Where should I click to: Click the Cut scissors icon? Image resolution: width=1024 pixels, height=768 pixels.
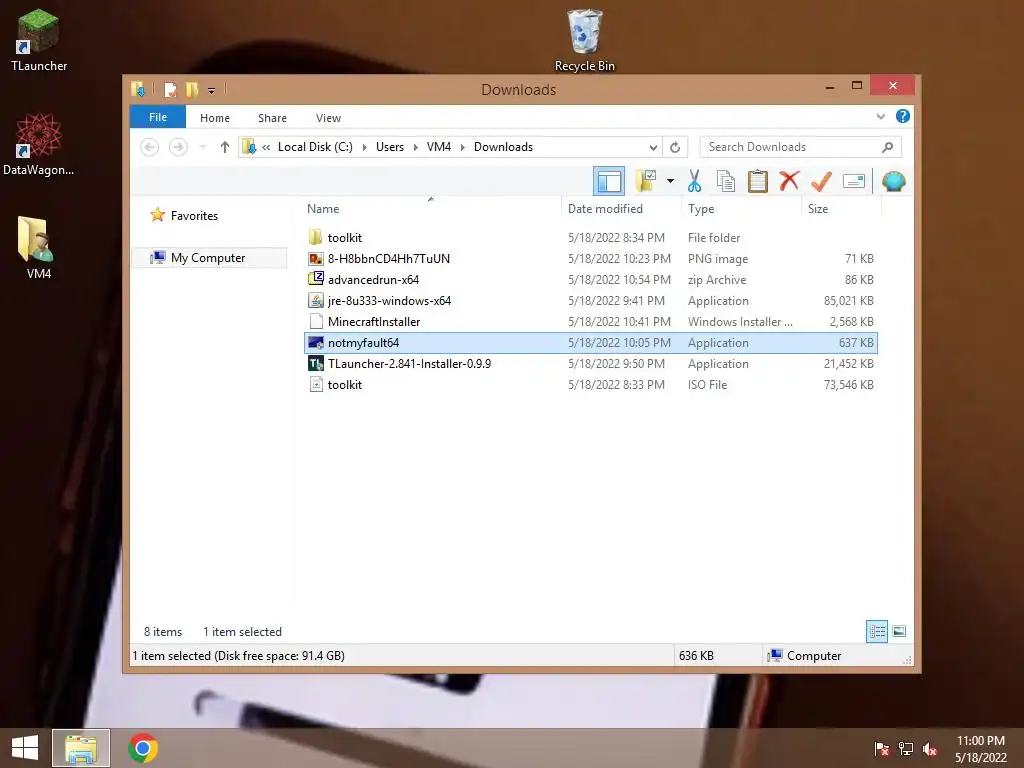(x=694, y=181)
